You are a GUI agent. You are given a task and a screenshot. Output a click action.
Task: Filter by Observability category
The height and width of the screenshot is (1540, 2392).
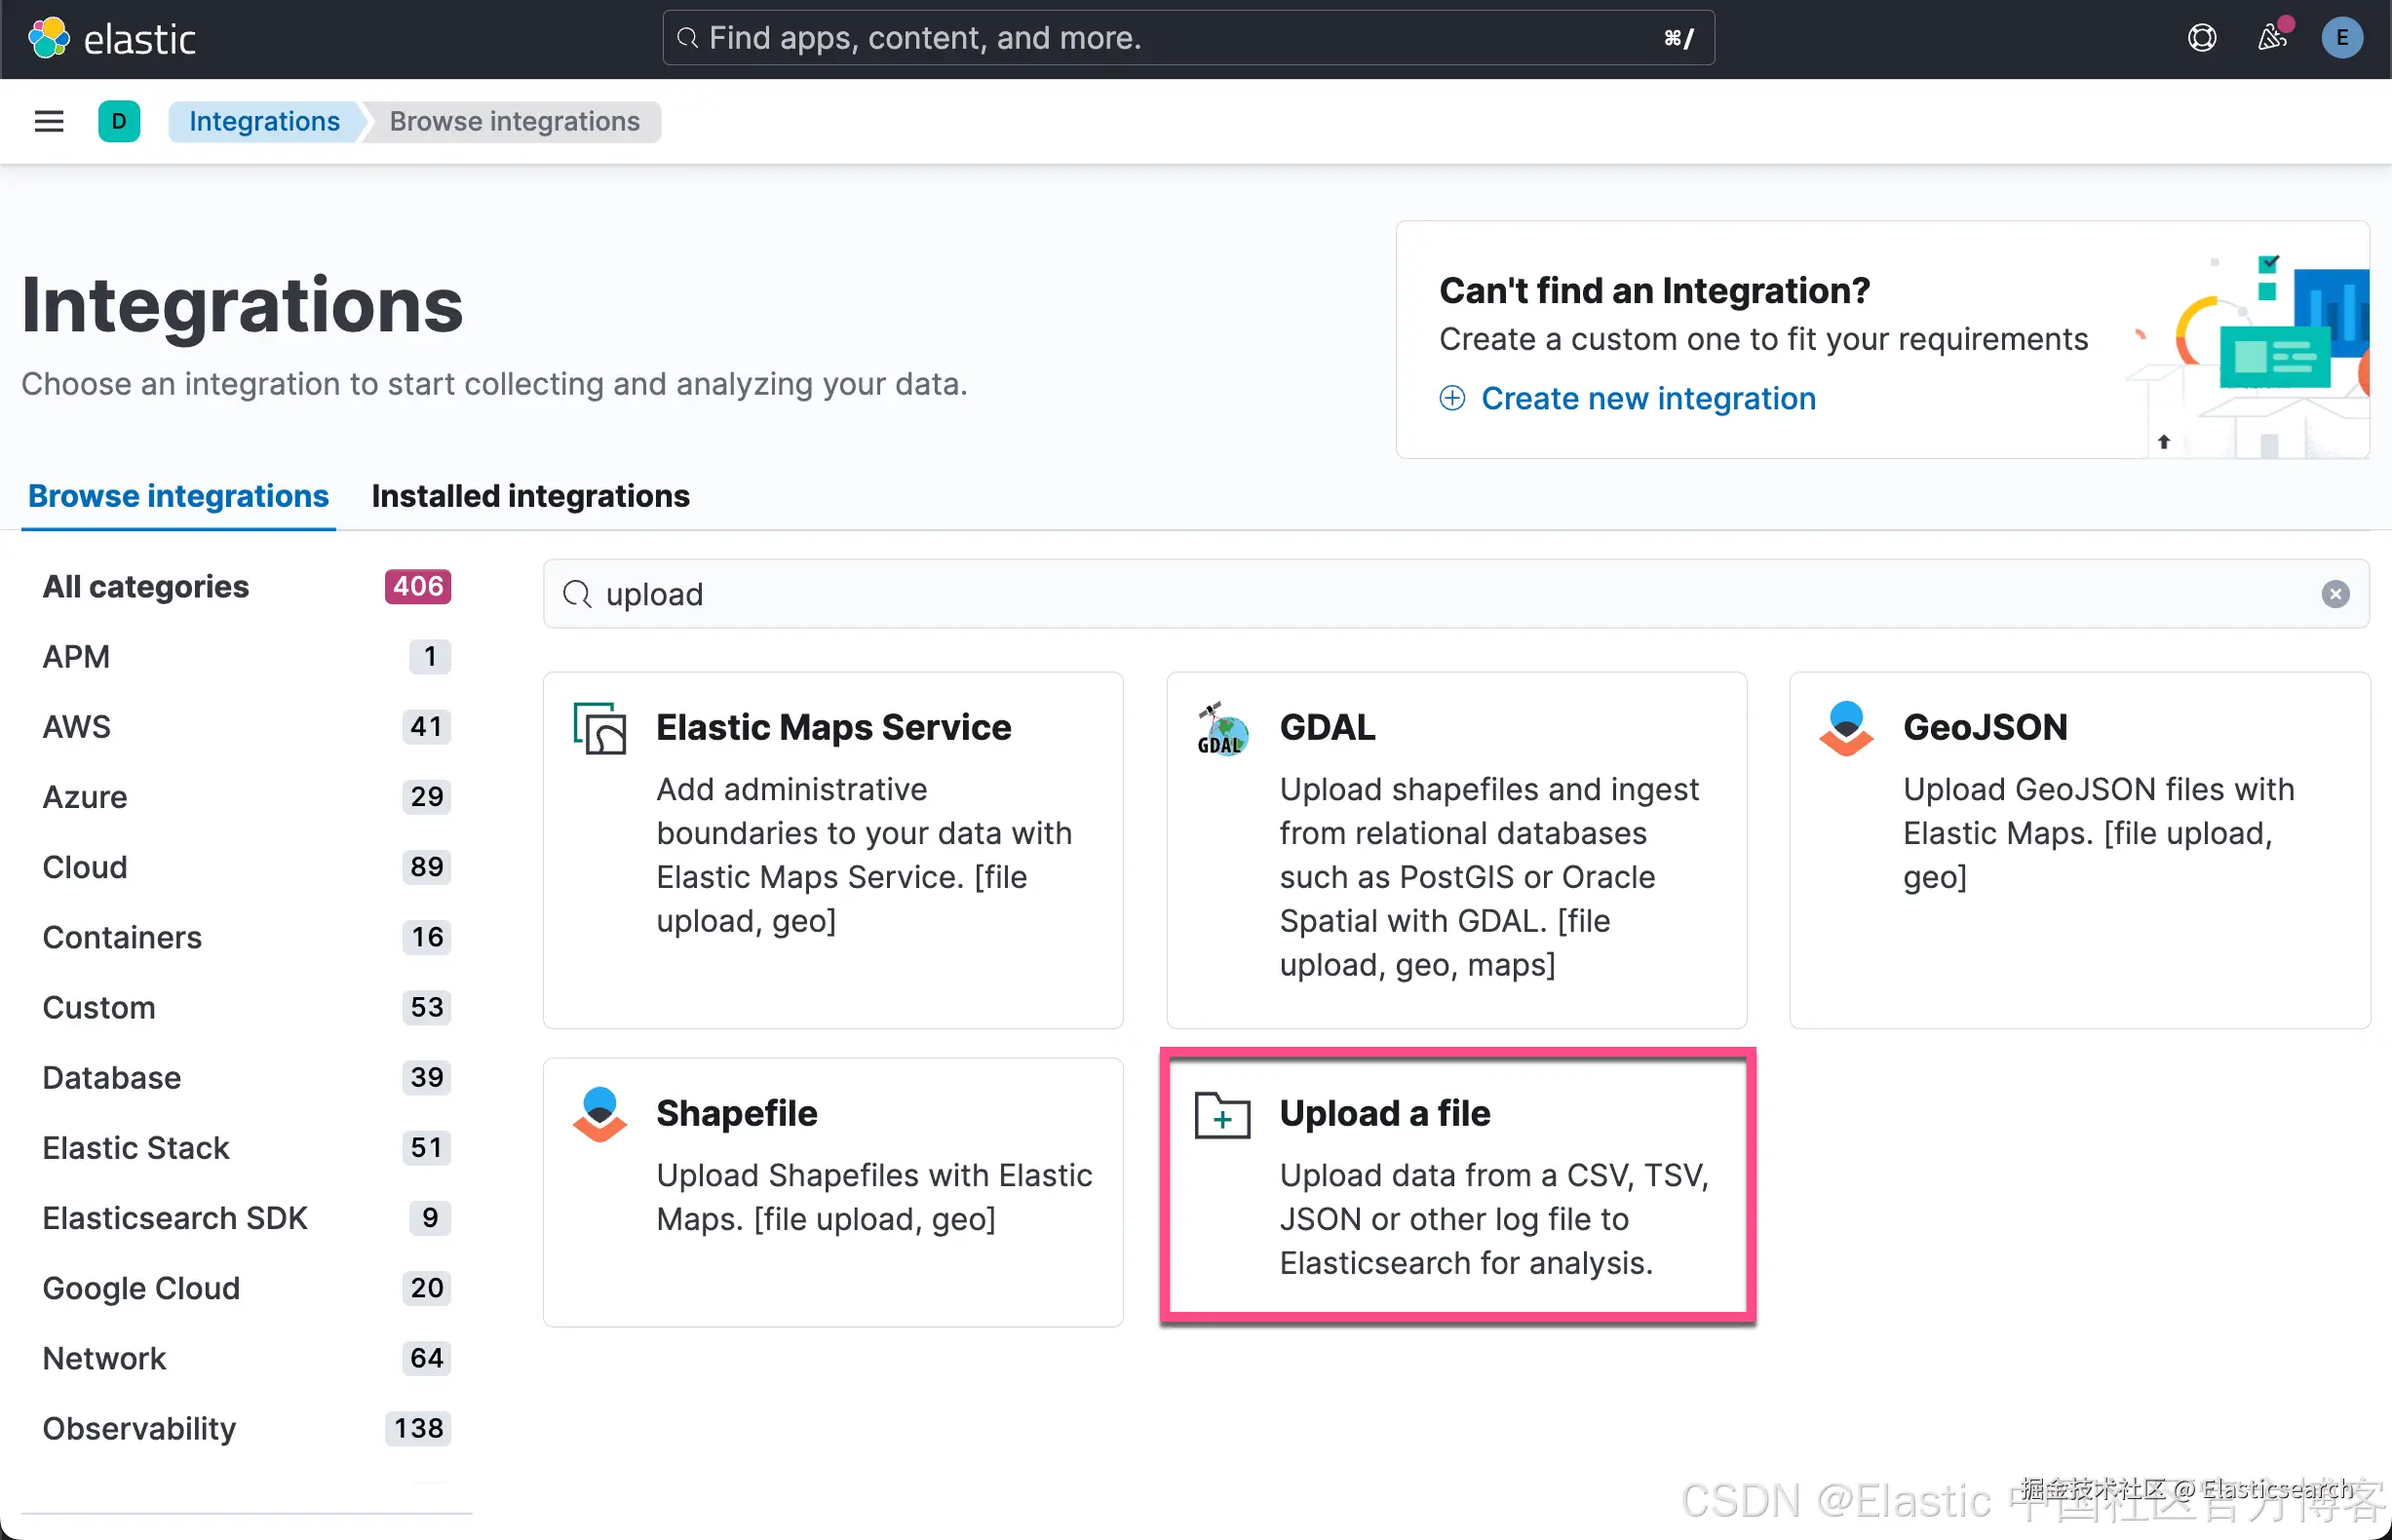(139, 1428)
